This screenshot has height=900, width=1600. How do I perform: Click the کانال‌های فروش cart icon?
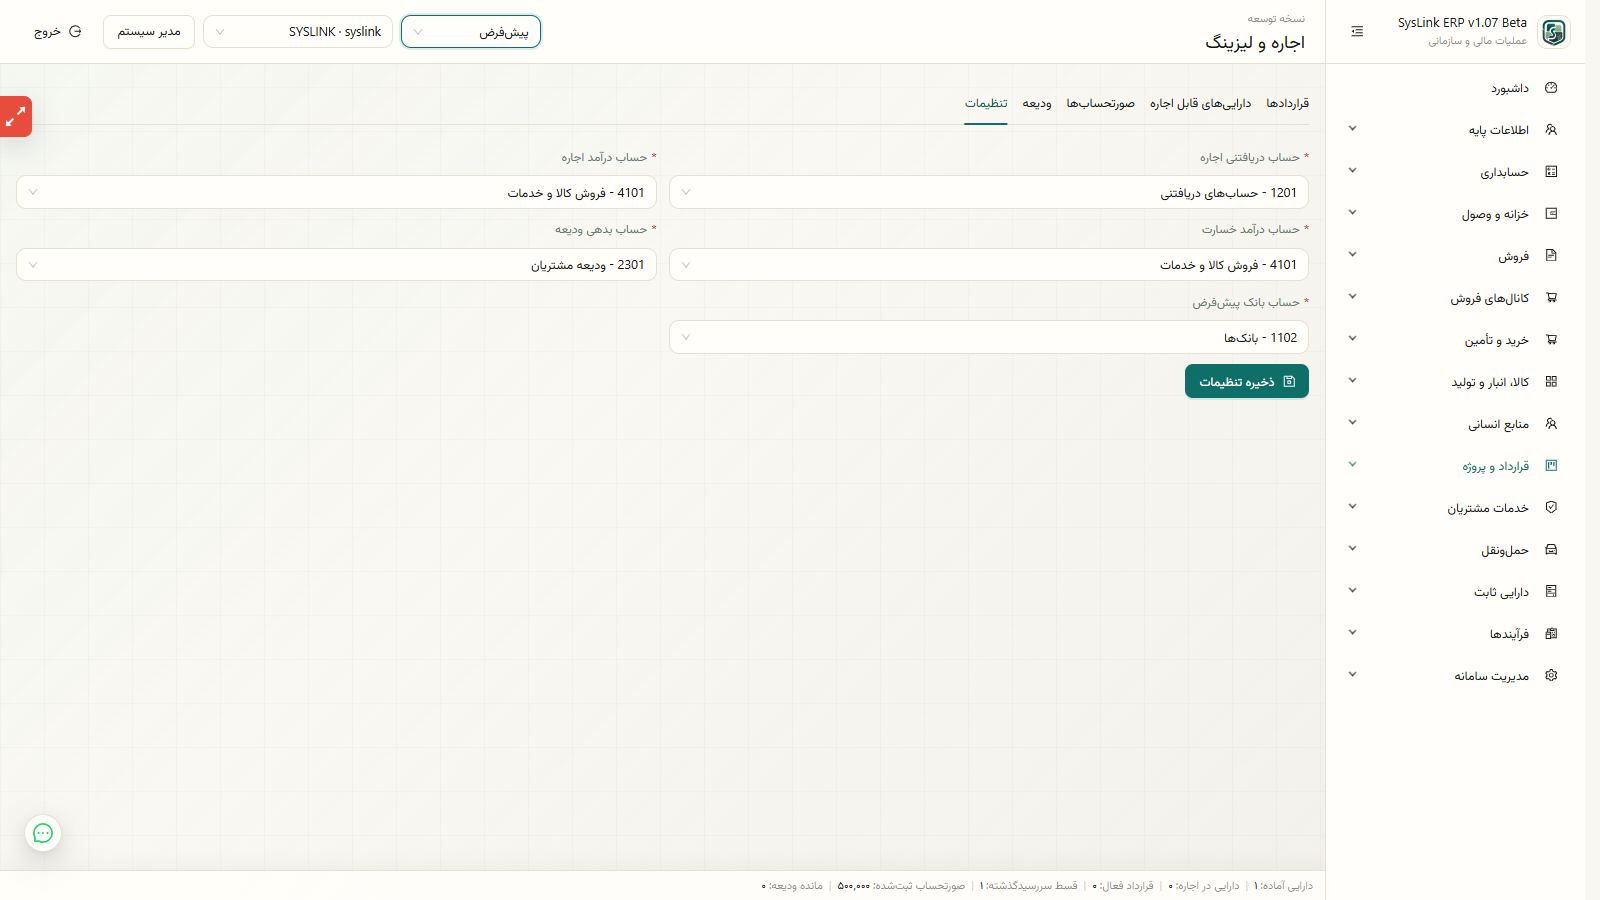click(x=1551, y=298)
